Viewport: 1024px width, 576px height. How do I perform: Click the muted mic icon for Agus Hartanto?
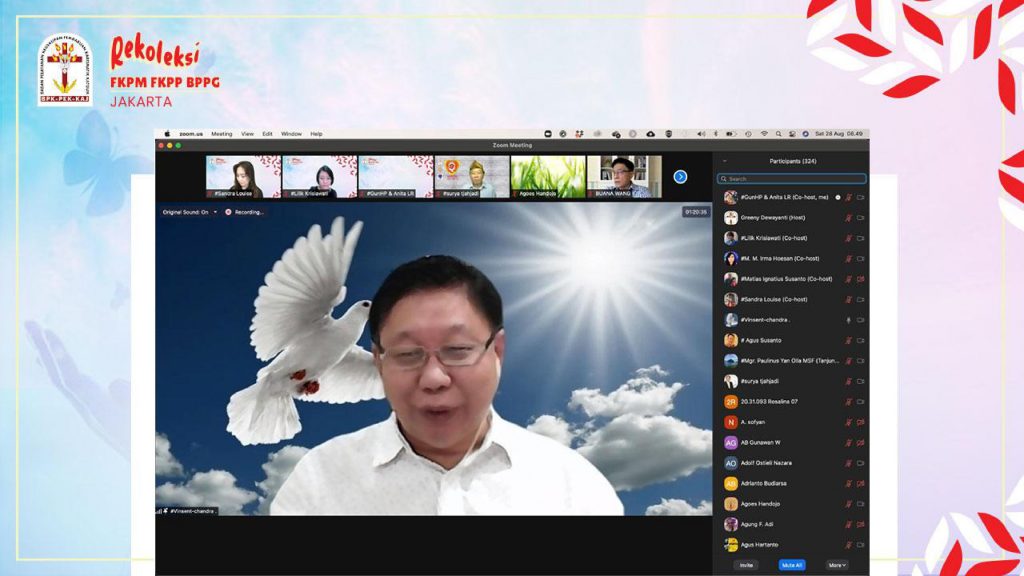click(x=849, y=545)
